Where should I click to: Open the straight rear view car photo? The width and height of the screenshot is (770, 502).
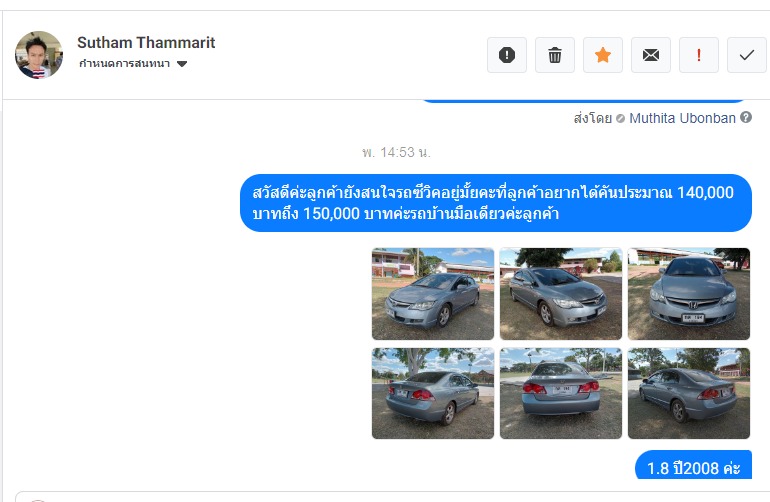click(x=561, y=393)
